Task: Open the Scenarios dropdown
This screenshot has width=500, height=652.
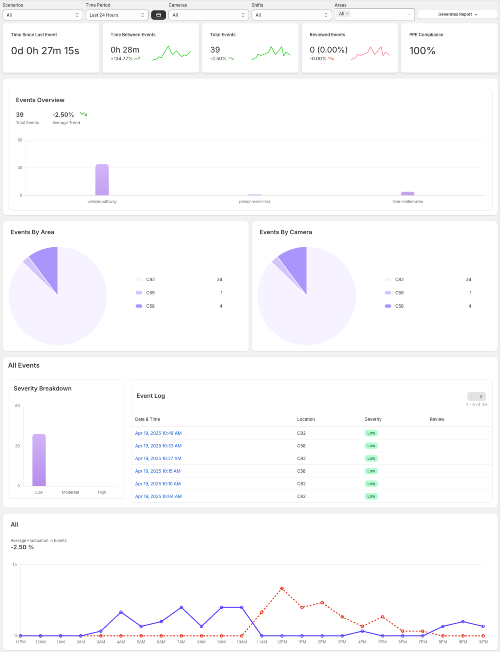Action: 42,15
